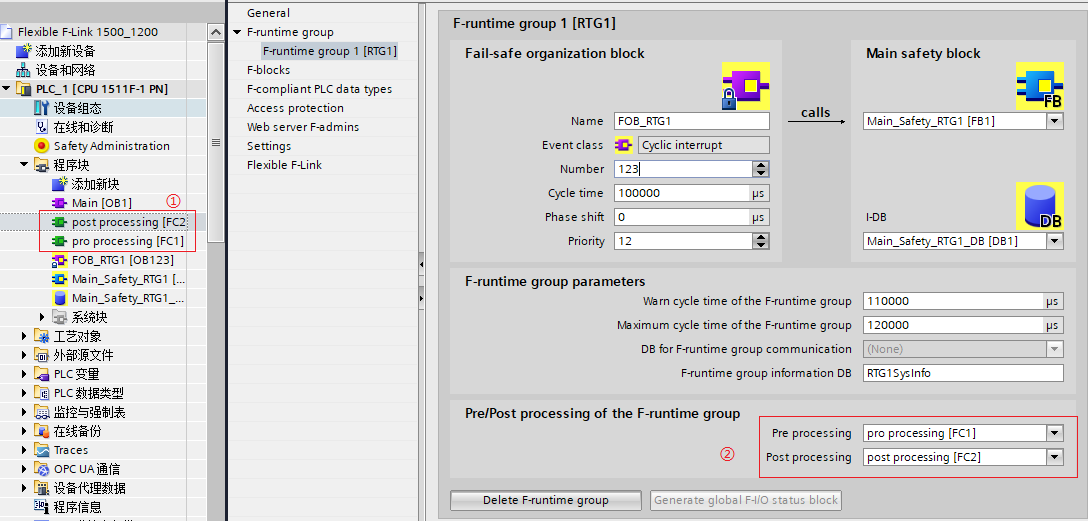
Task: Open the Post processing dropdown
Action: [x=1054, y=457]
